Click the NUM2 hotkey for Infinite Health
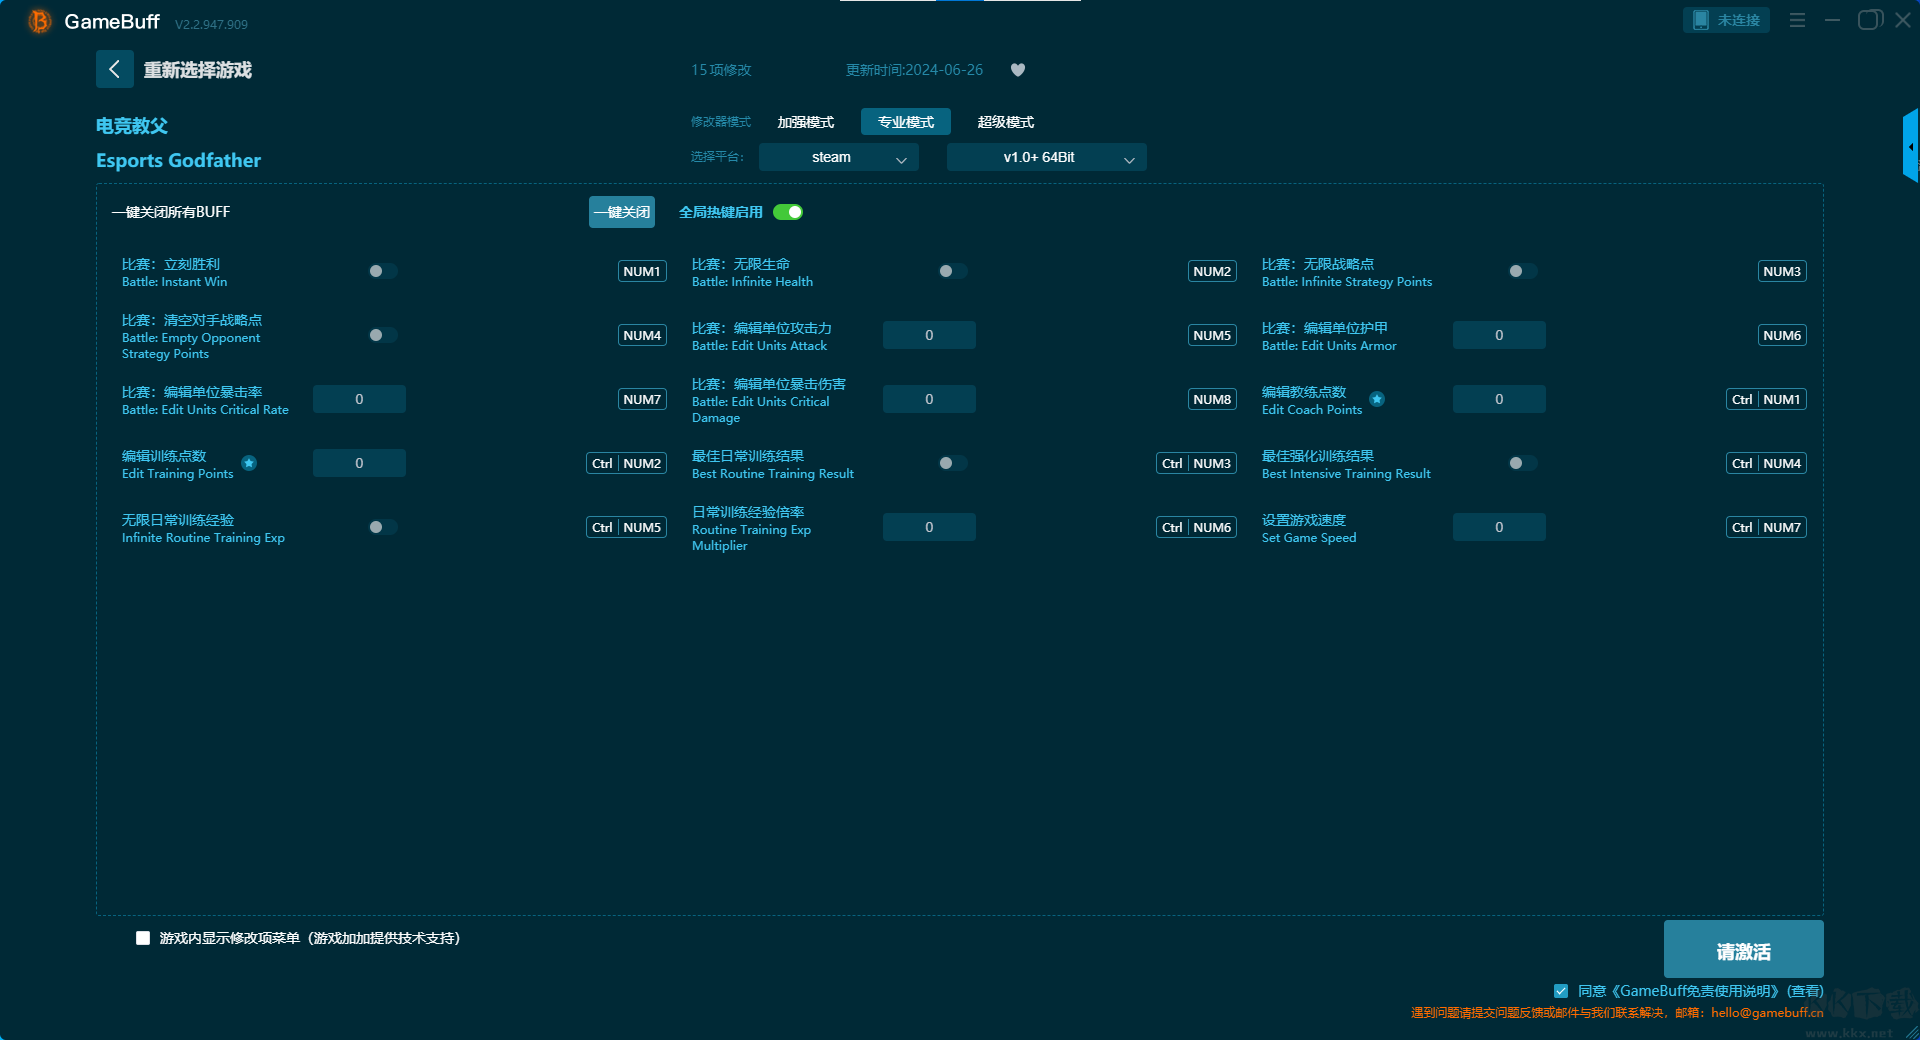This screenshot has width=1920, height=1040. (x=1212, y=271)
